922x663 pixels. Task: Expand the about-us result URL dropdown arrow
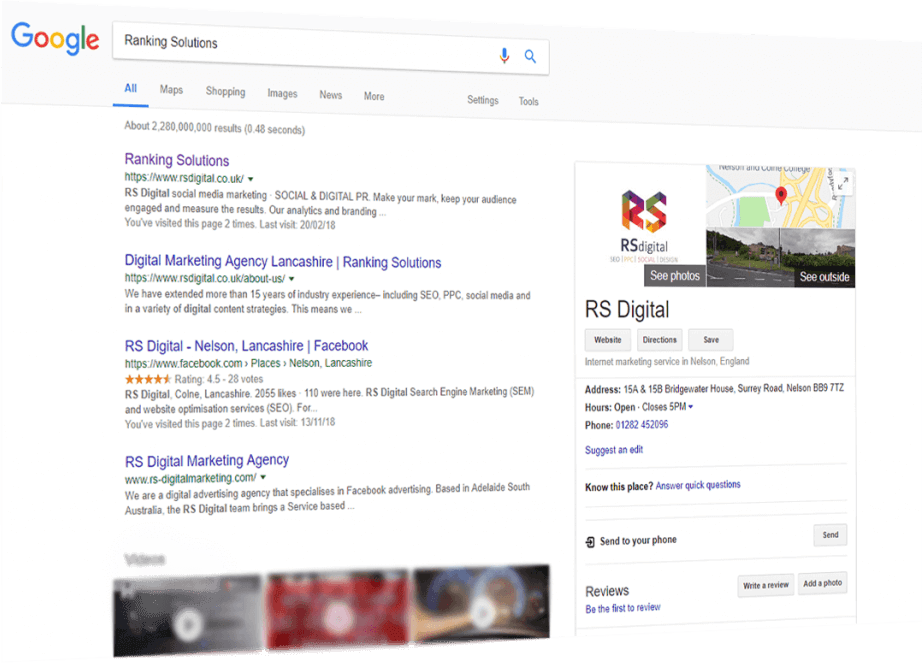point(291,279)
